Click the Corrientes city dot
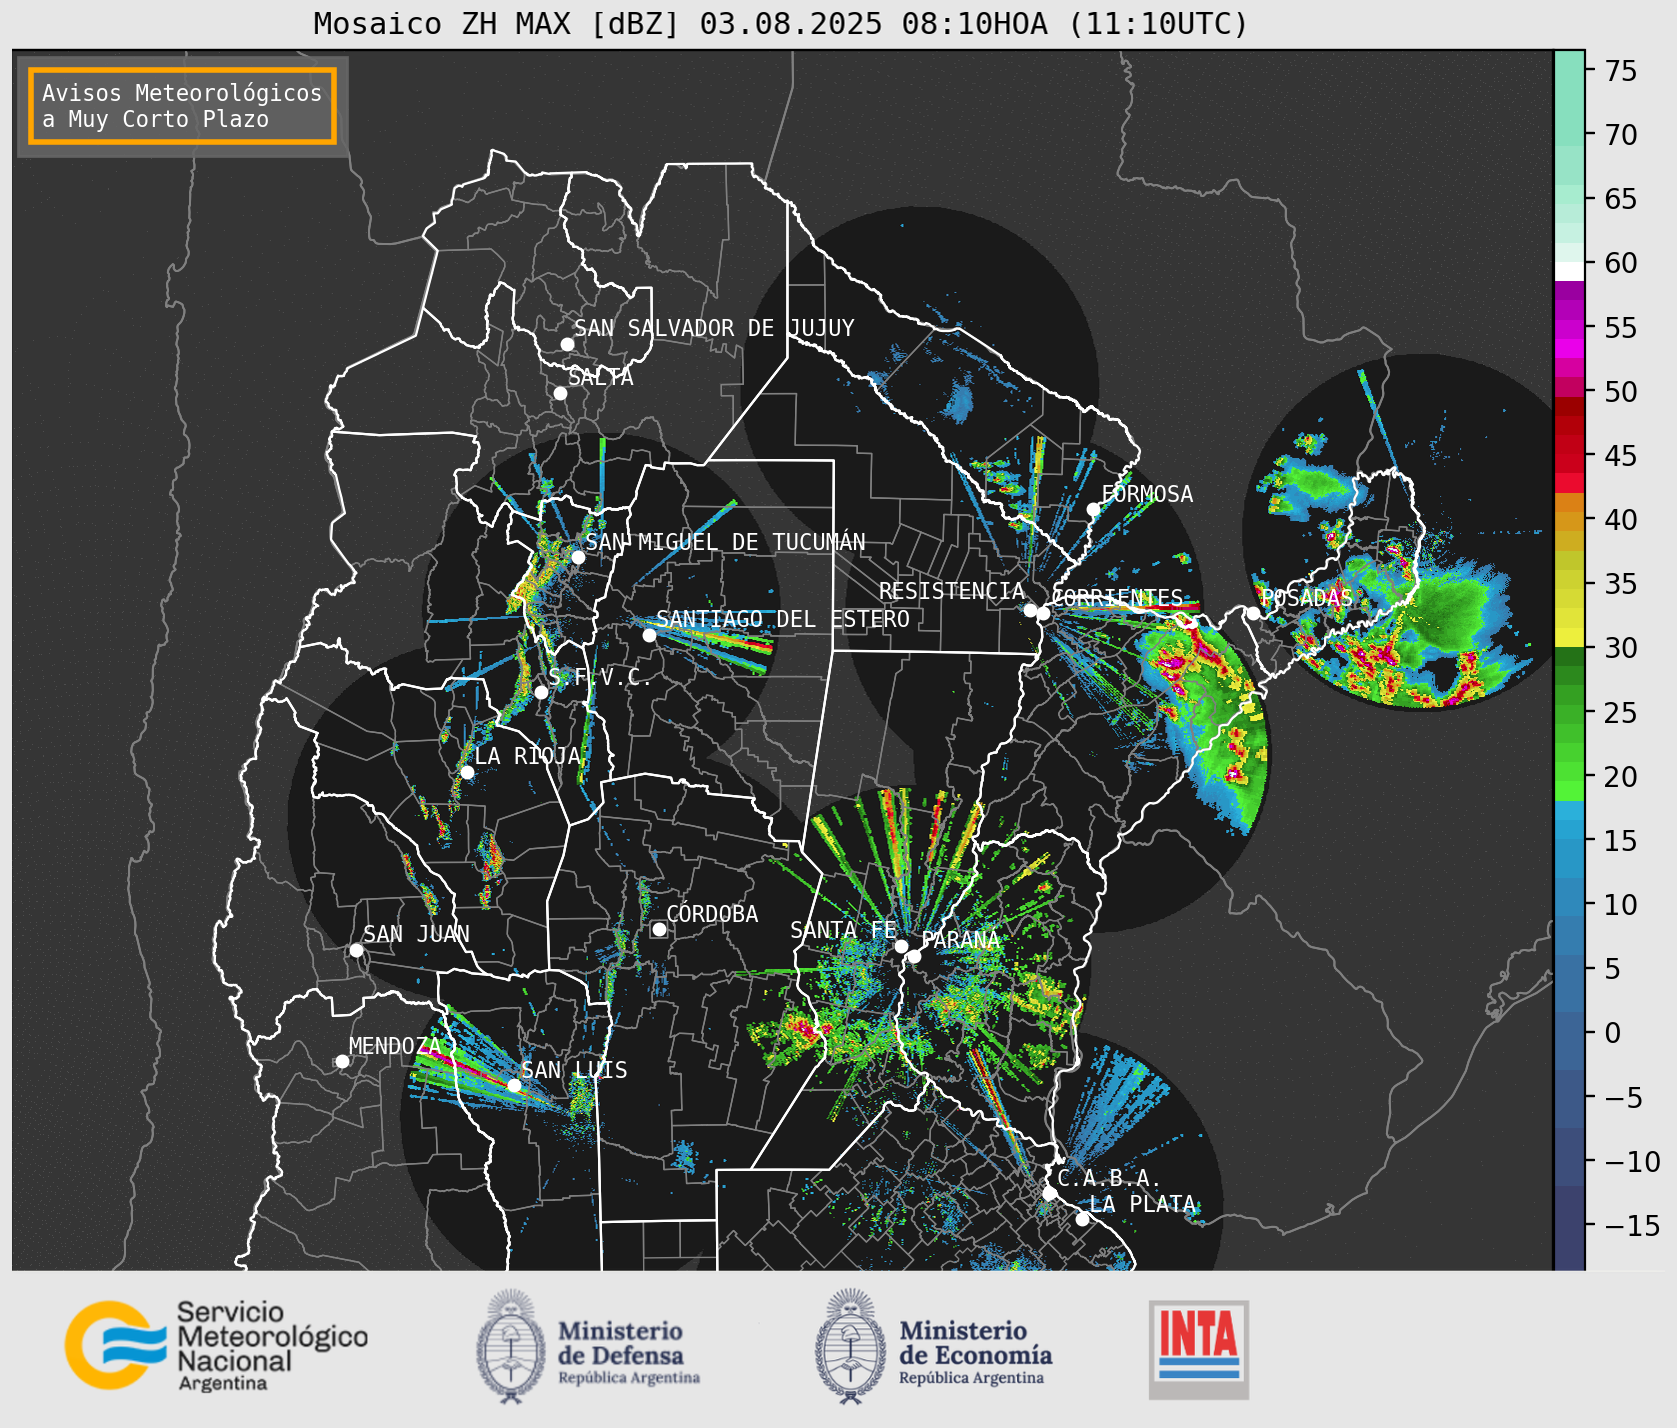This screenshot has width=1677, height=1428. point(1043,613)
